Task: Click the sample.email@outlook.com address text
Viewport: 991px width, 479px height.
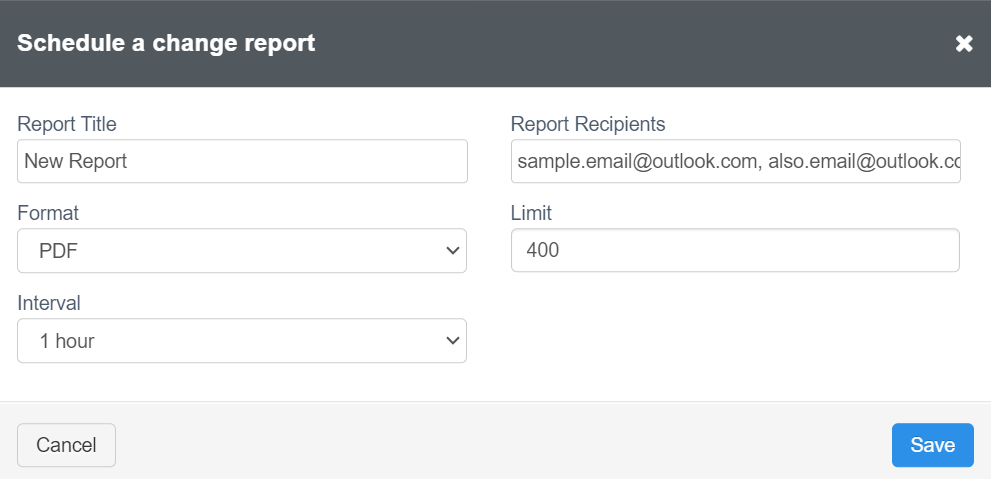Action: coord(632,161)
